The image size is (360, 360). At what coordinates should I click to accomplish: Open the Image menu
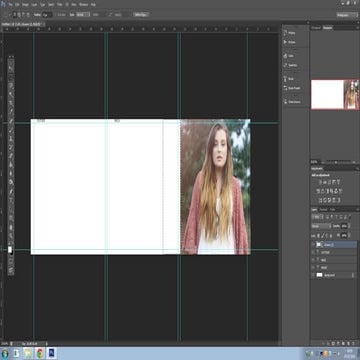click(26, 5)
